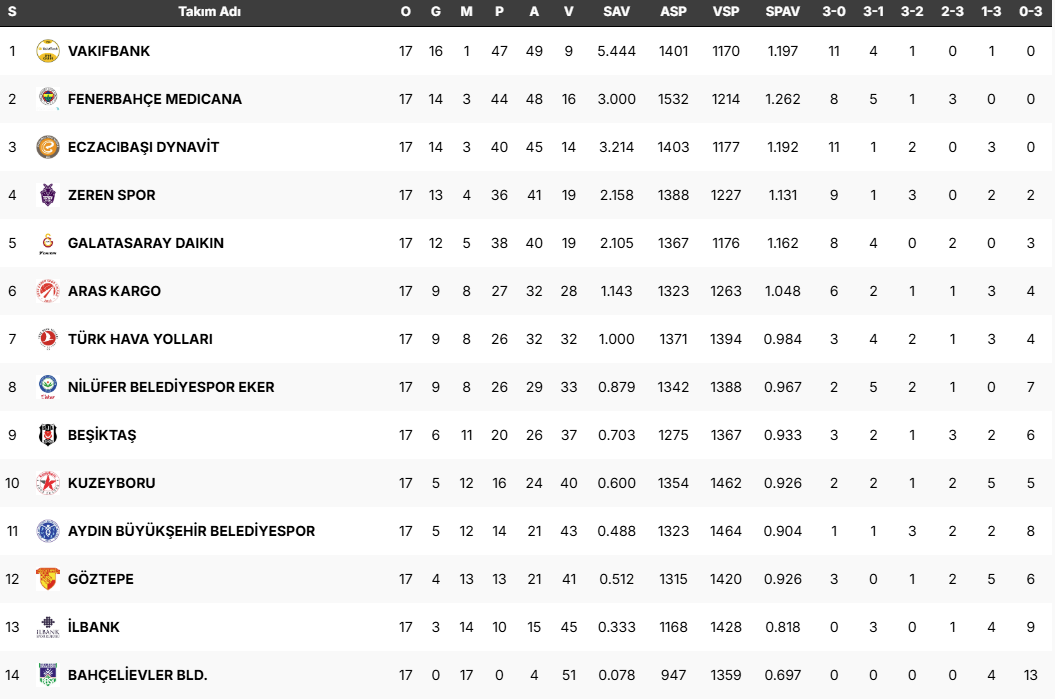This screenshot has width=1055, height=699.
Task: Click the Aras Kargo red logo
Action: (48, 291)
